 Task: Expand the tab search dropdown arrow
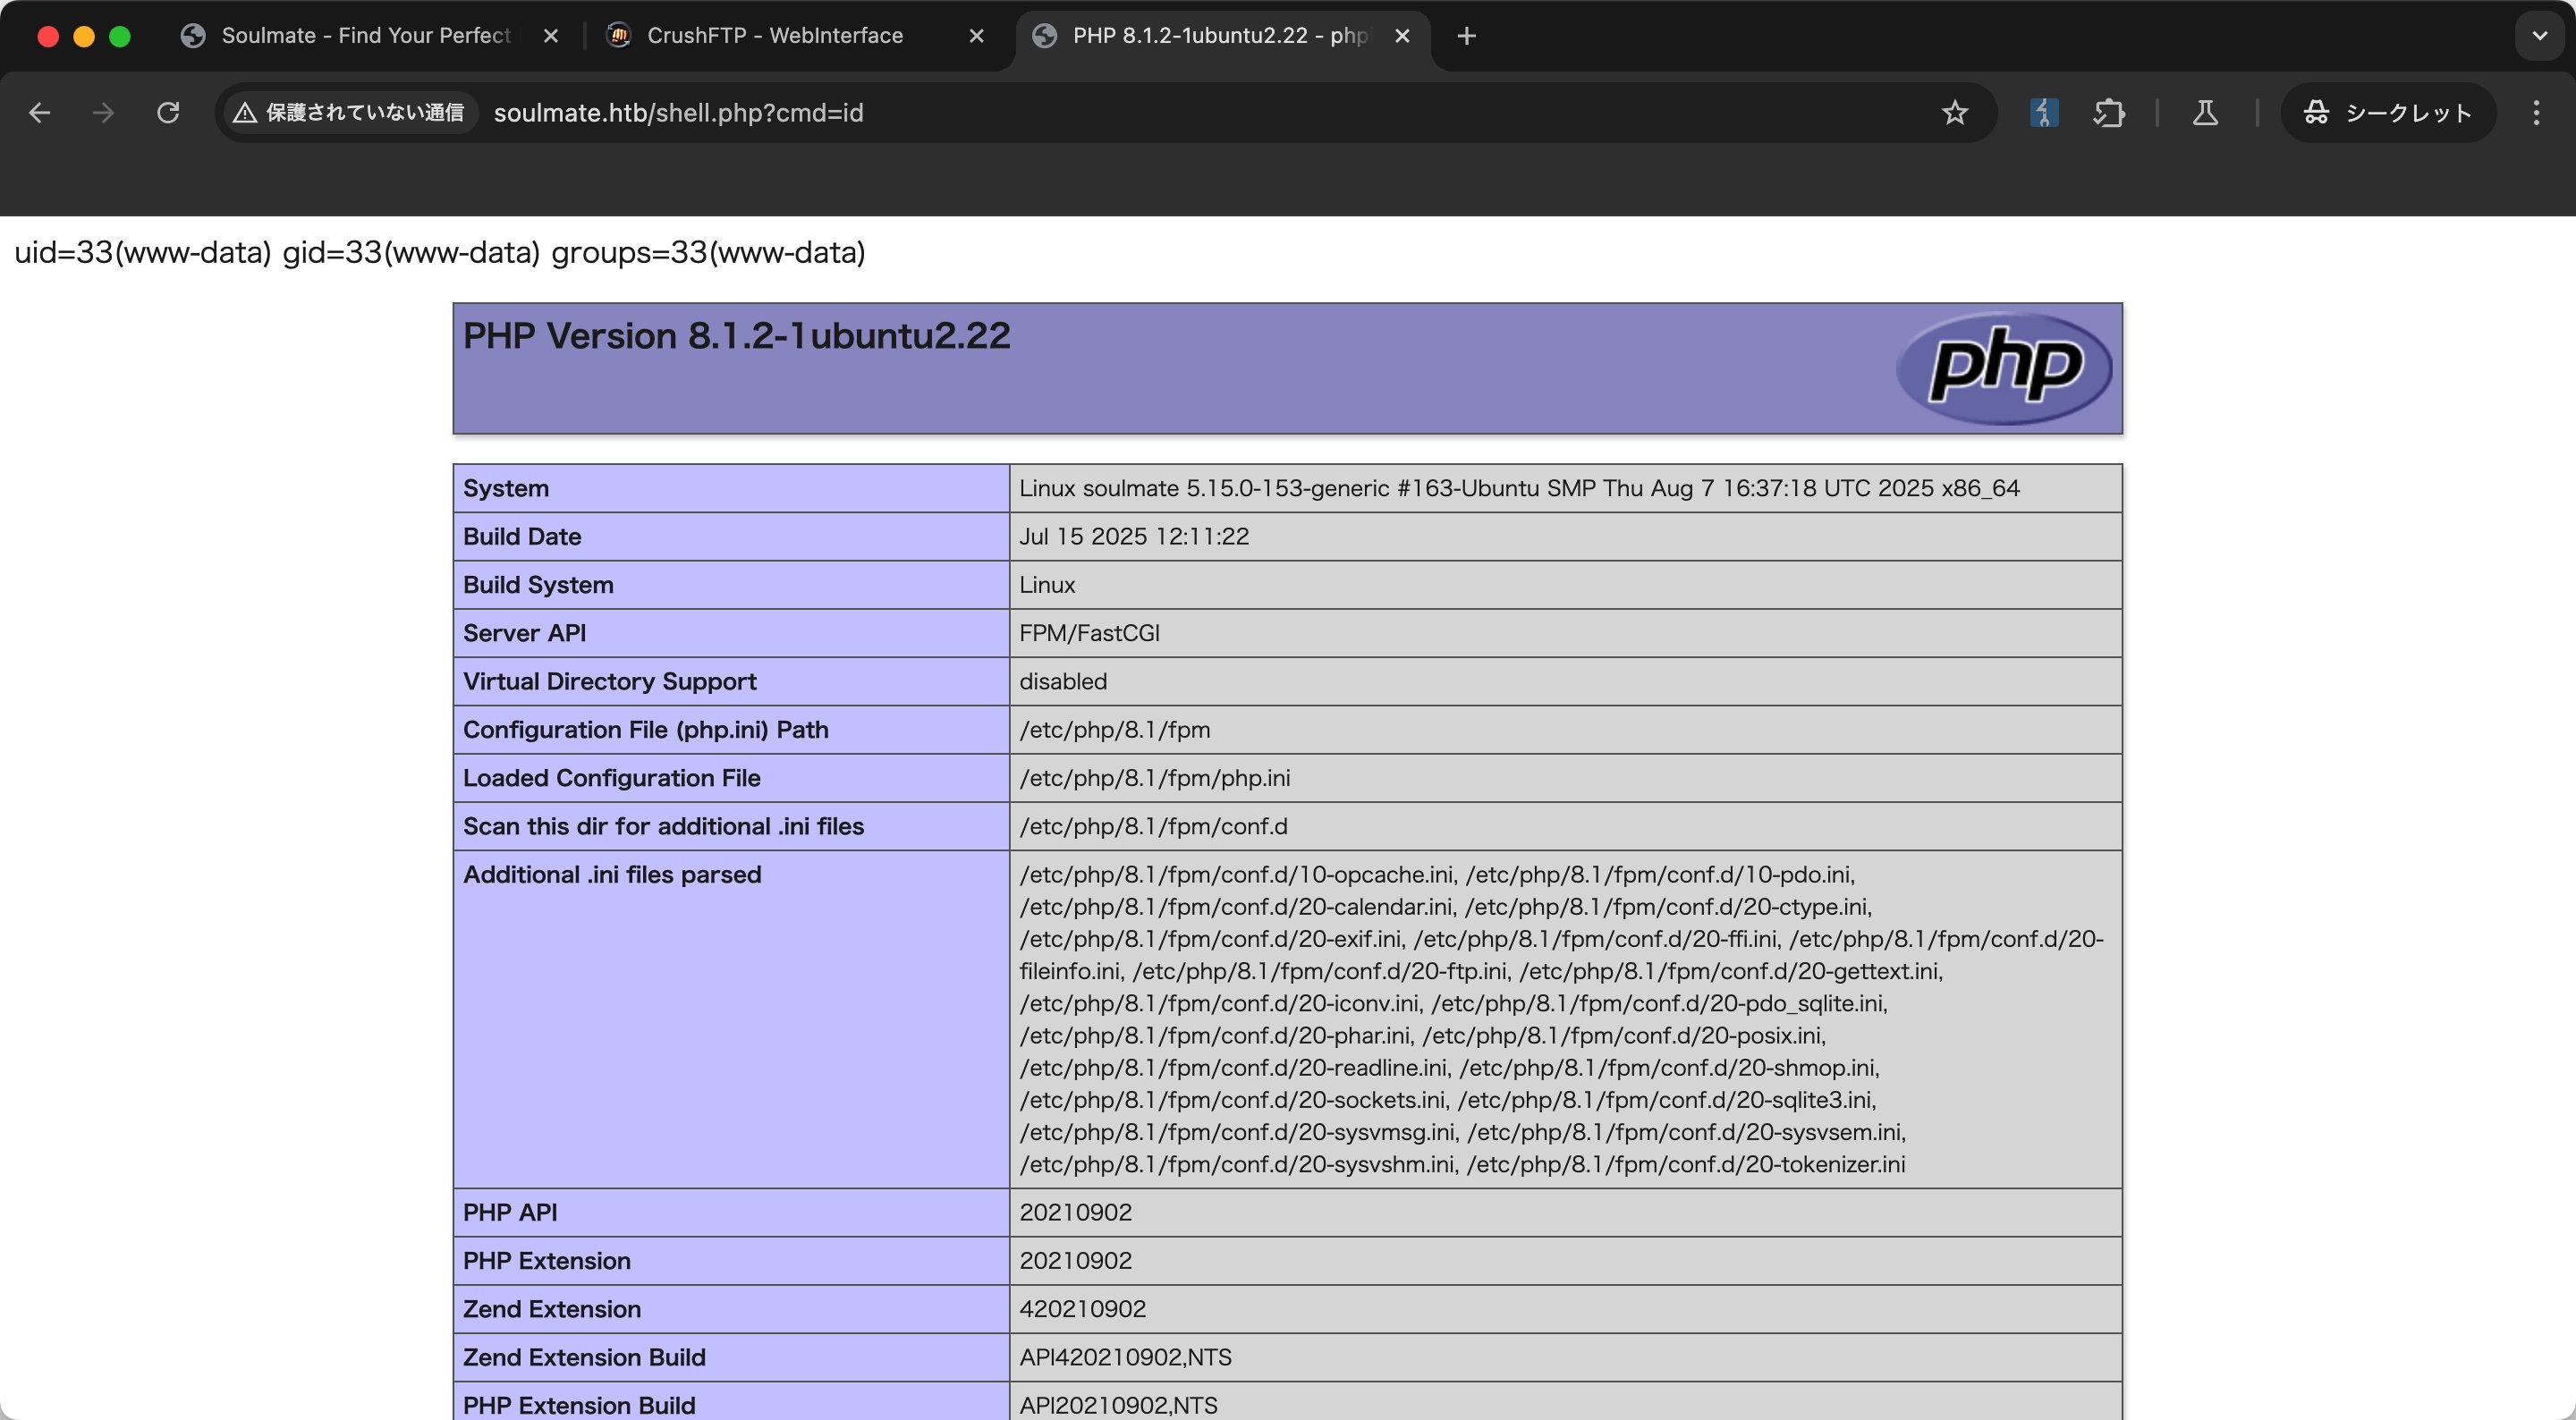(2539, 36)
